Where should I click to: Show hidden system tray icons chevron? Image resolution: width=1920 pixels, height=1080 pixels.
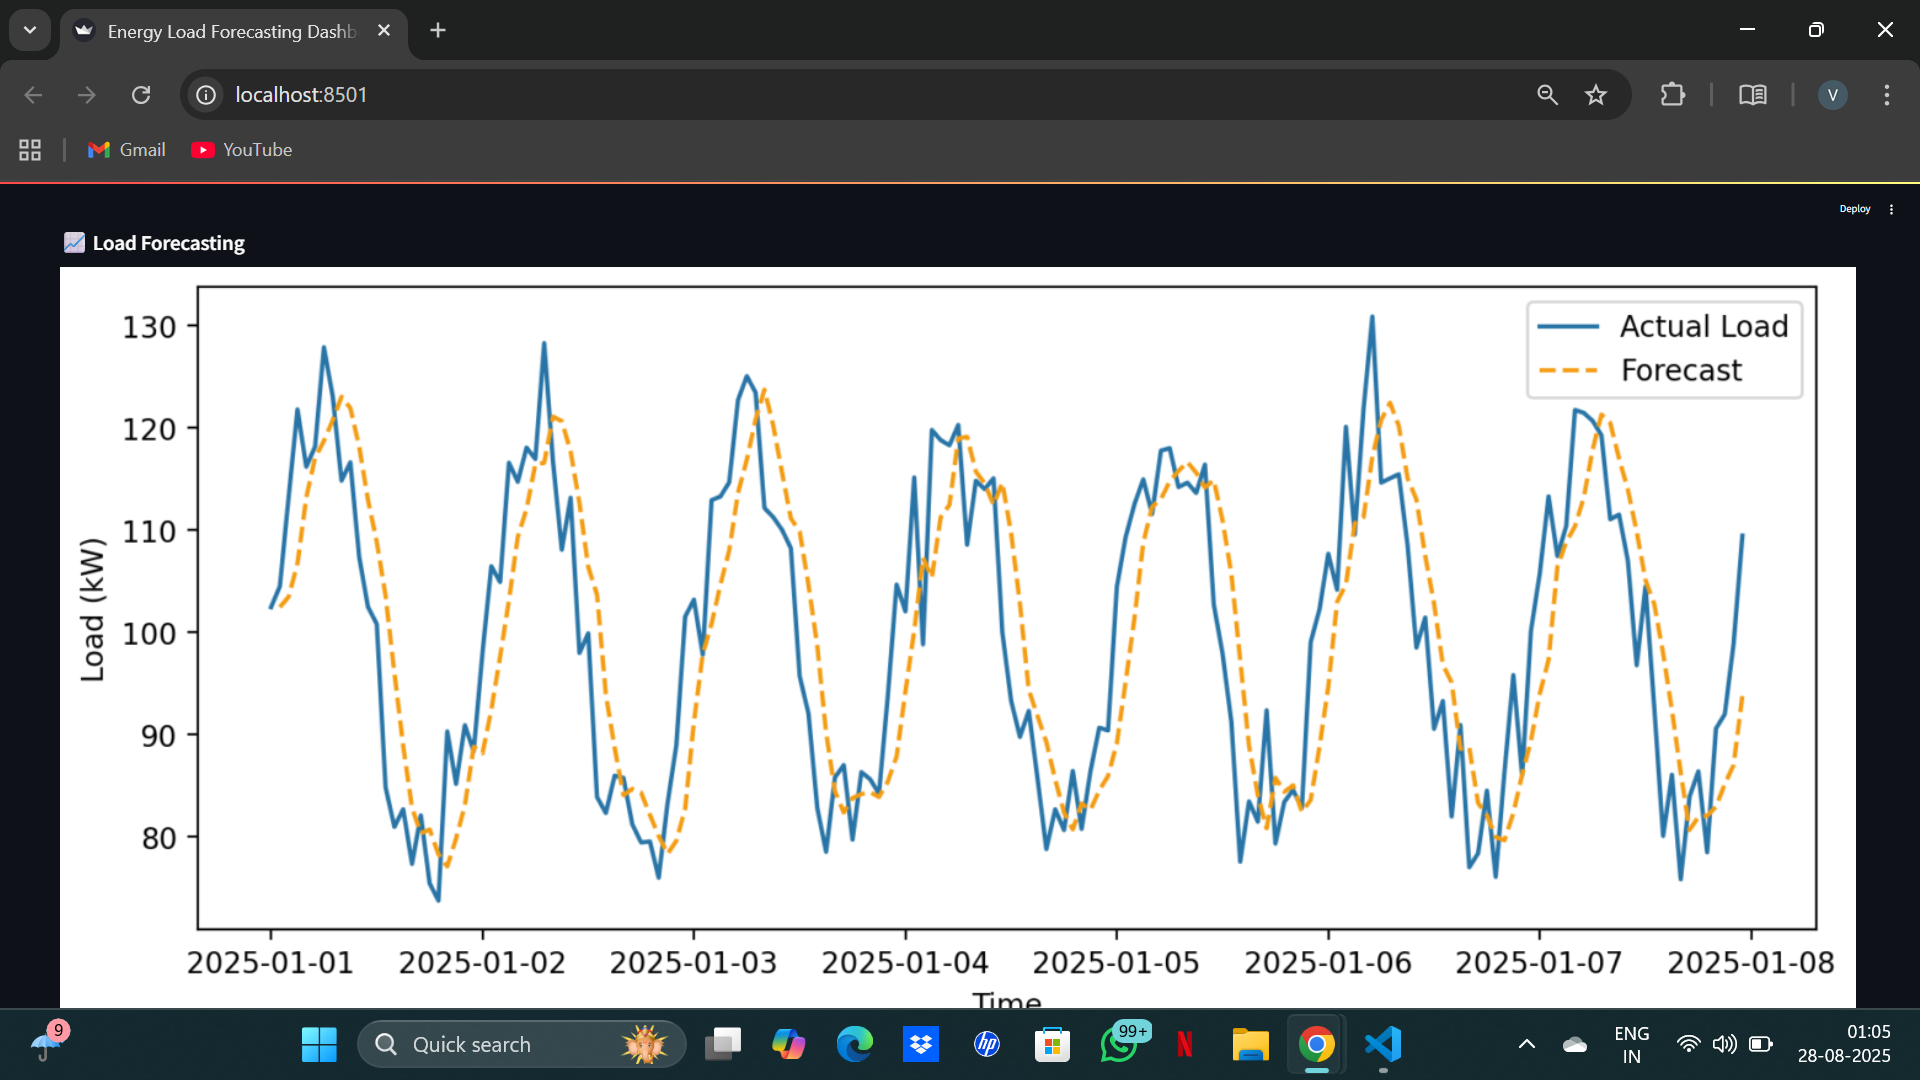[1526, 1045]
